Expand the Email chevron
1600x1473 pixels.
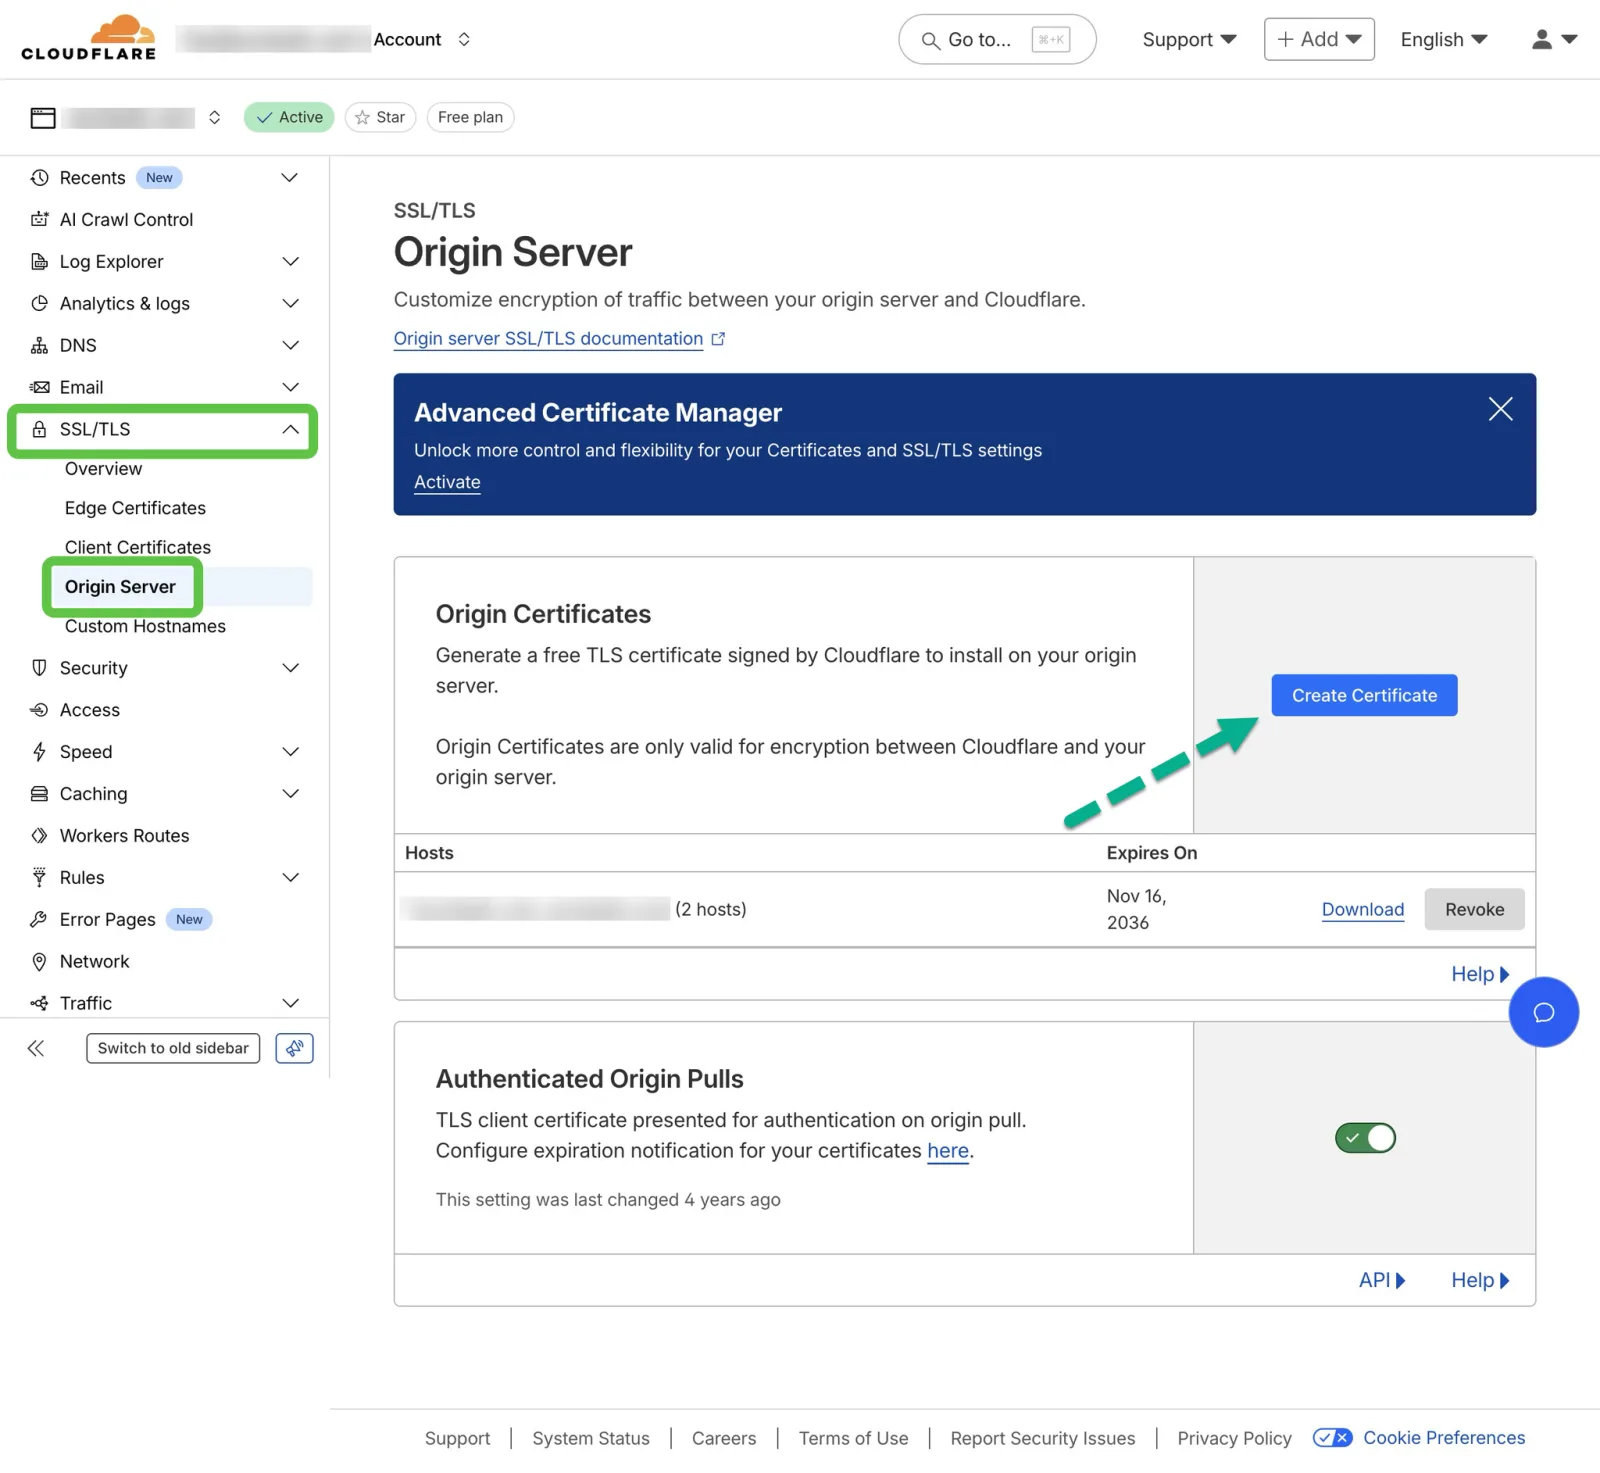click(290, 387)
